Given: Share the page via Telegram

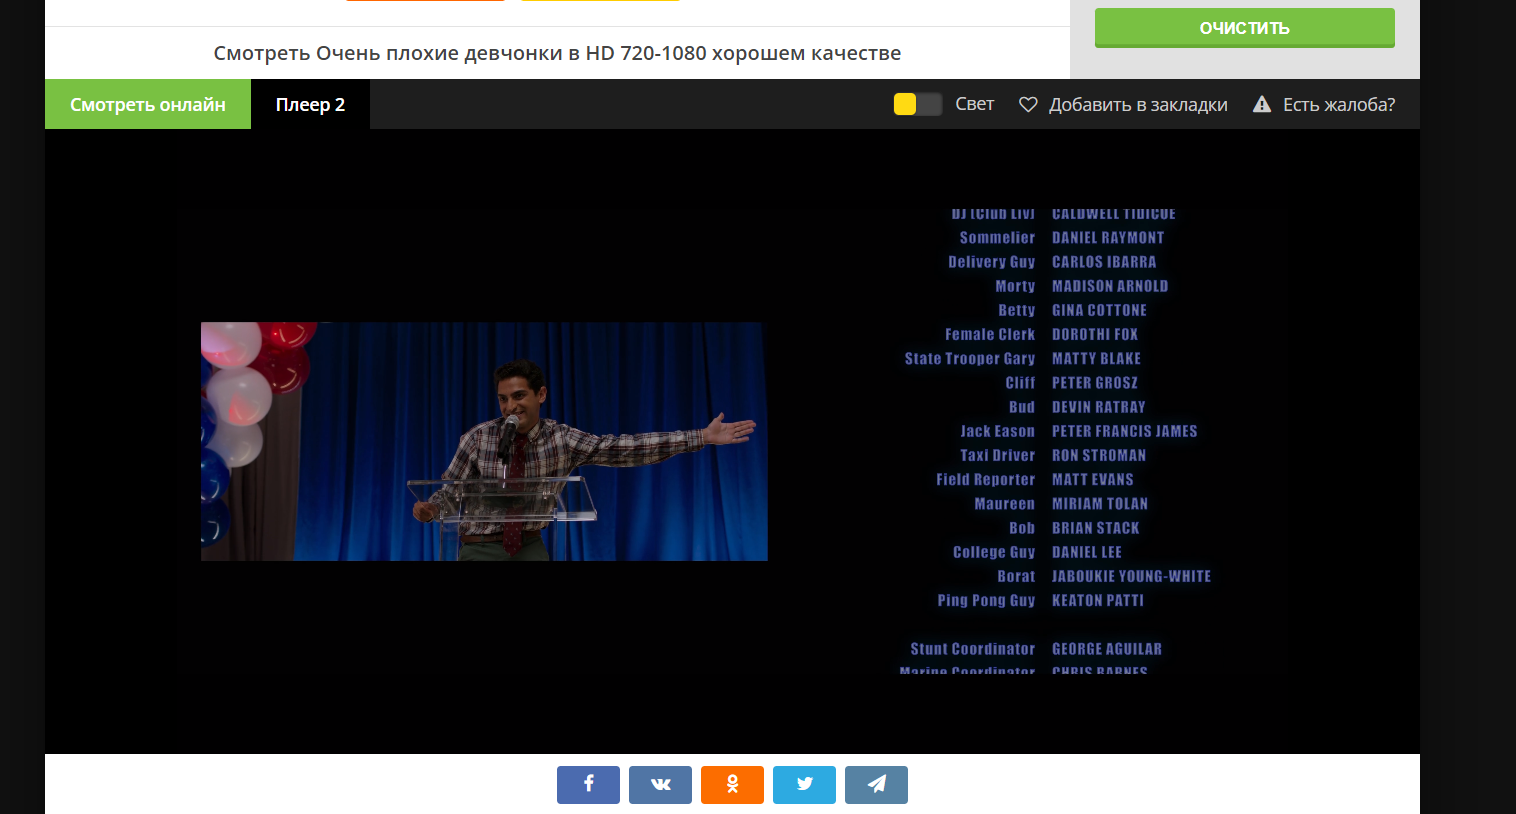Looking at the screenshot, I should tap(876, 785).
